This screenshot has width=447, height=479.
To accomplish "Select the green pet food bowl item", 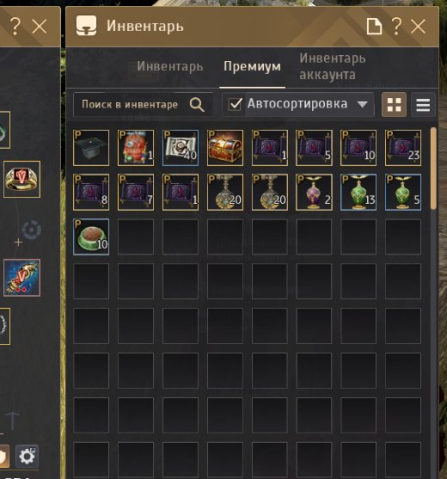I will point(91,237).
